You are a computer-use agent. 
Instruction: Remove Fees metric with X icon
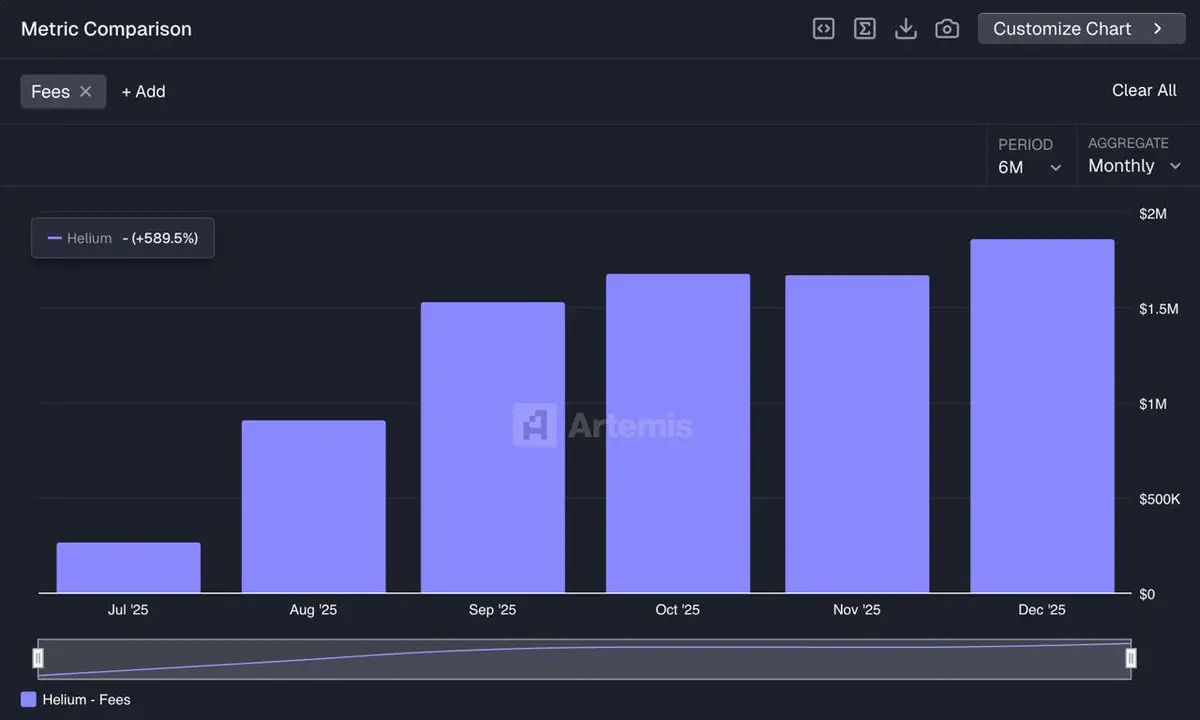[86, 91]
